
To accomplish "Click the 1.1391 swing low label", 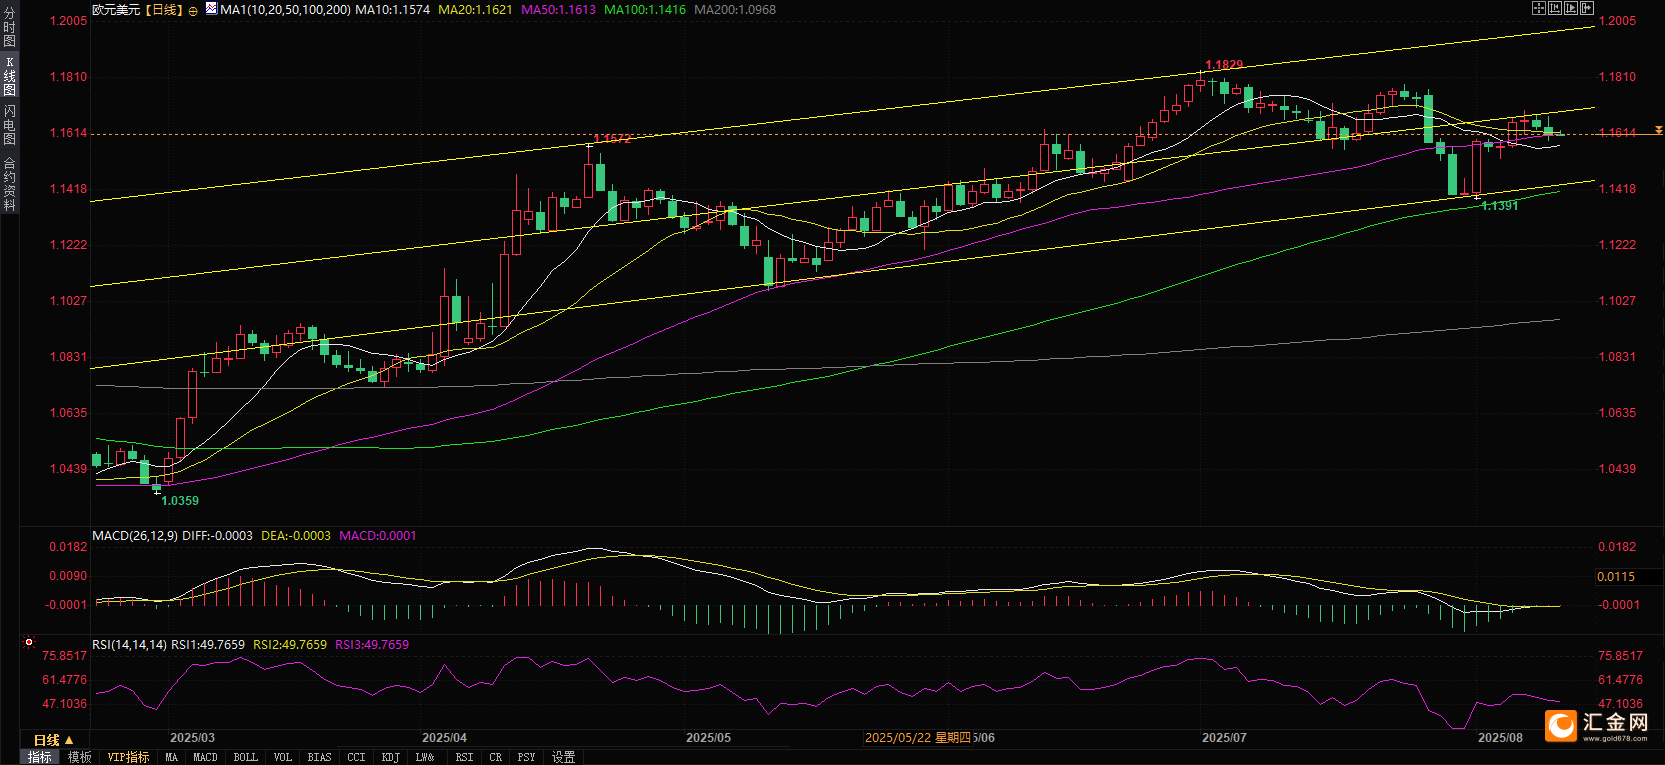I will point(1500,206).
